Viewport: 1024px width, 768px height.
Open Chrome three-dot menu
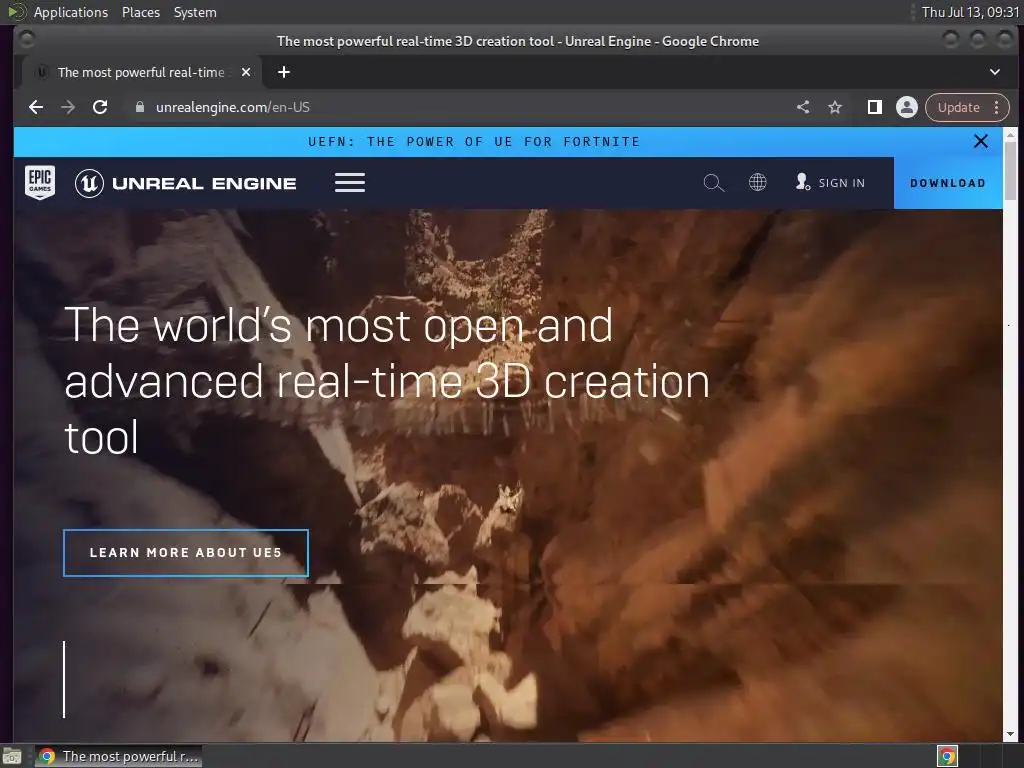(x=997, y=107)
